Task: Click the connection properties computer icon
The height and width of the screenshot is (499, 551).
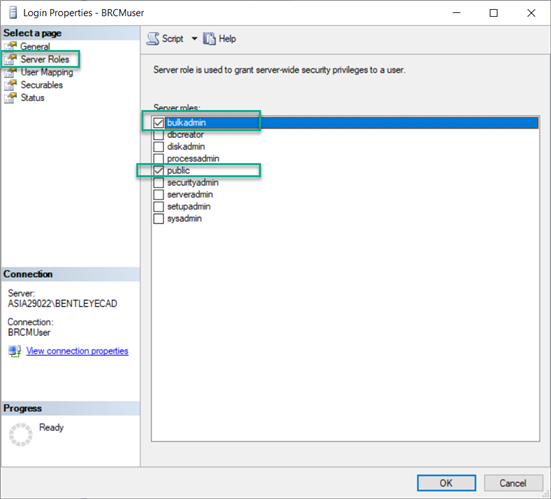Action: pyautogui.click(x=14, y=351)
